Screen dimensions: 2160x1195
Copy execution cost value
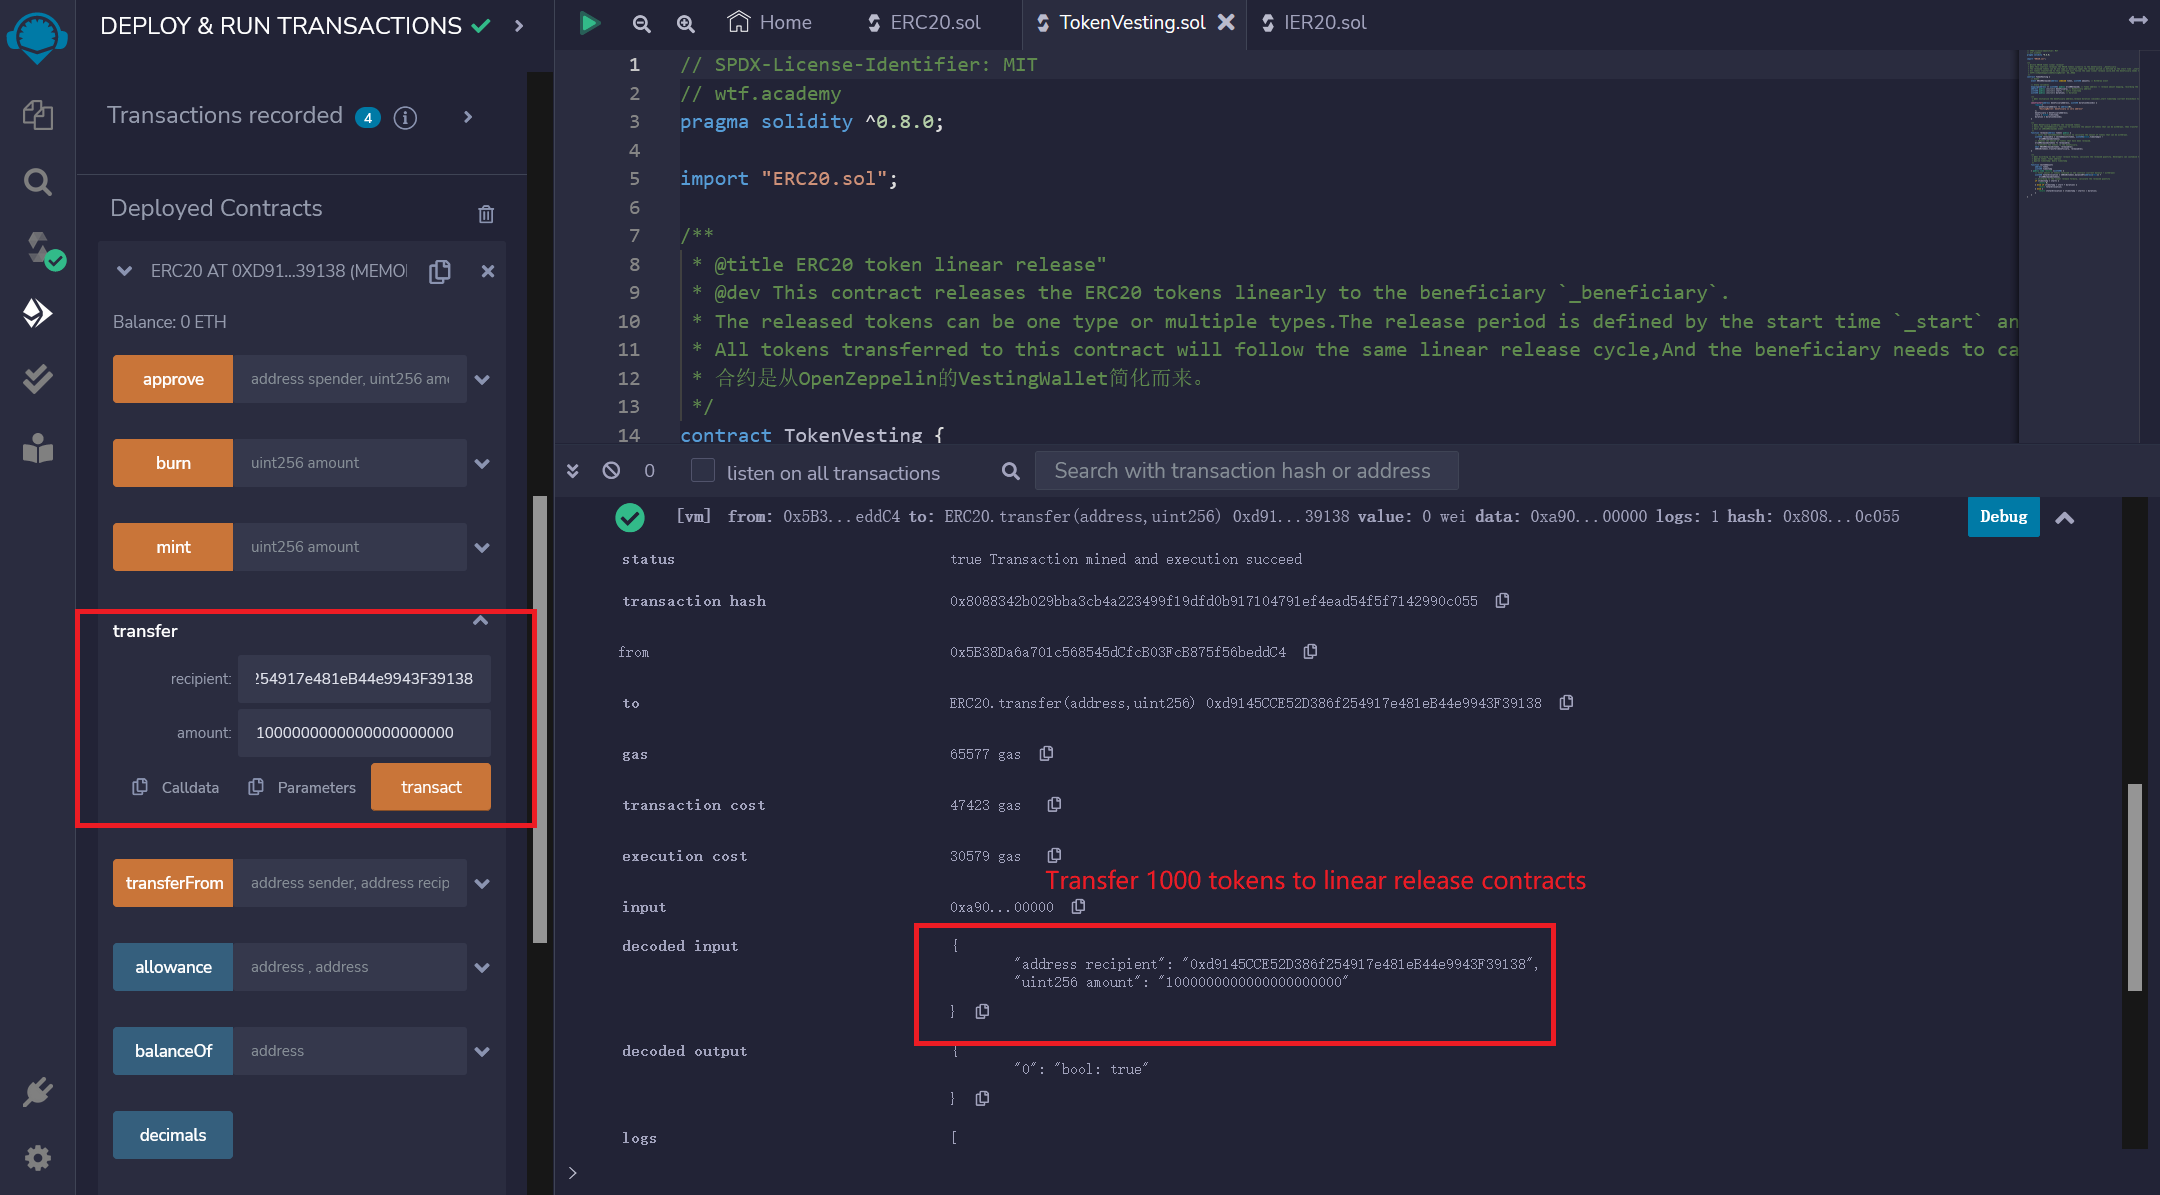tap(1054, 855)
